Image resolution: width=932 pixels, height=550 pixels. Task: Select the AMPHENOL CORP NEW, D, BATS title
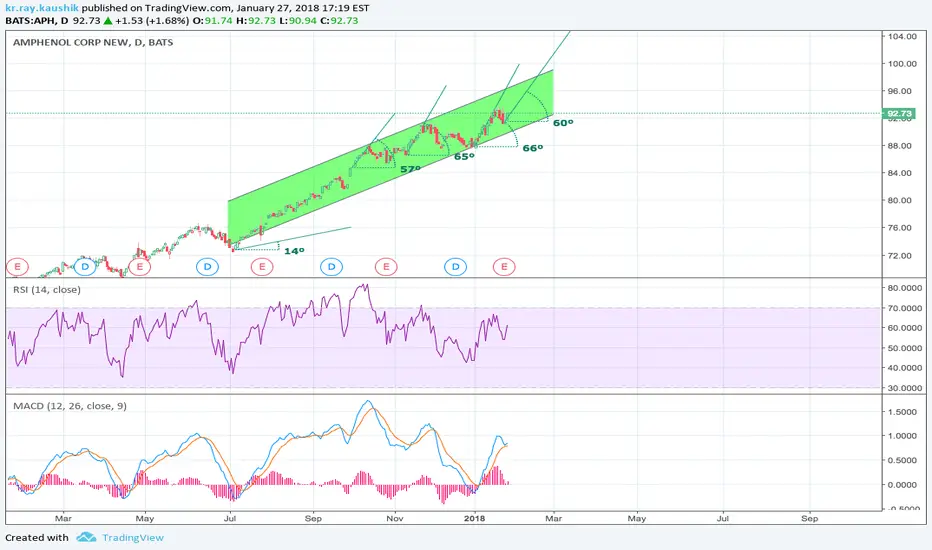tap(93, 42)
